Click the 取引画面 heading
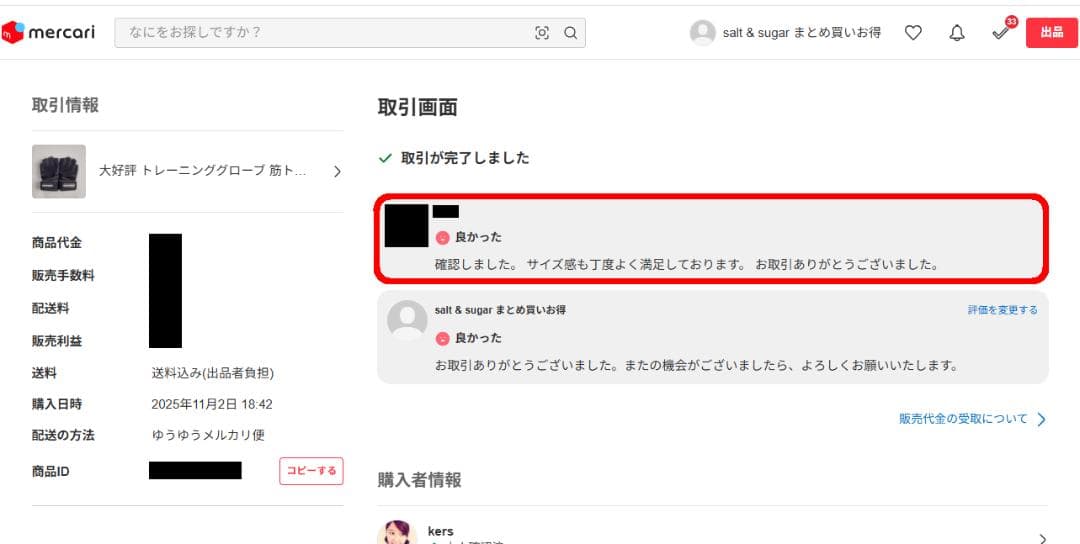Image resolution: width=1080 pixels, height=544 pixels. tap(417, 107)
